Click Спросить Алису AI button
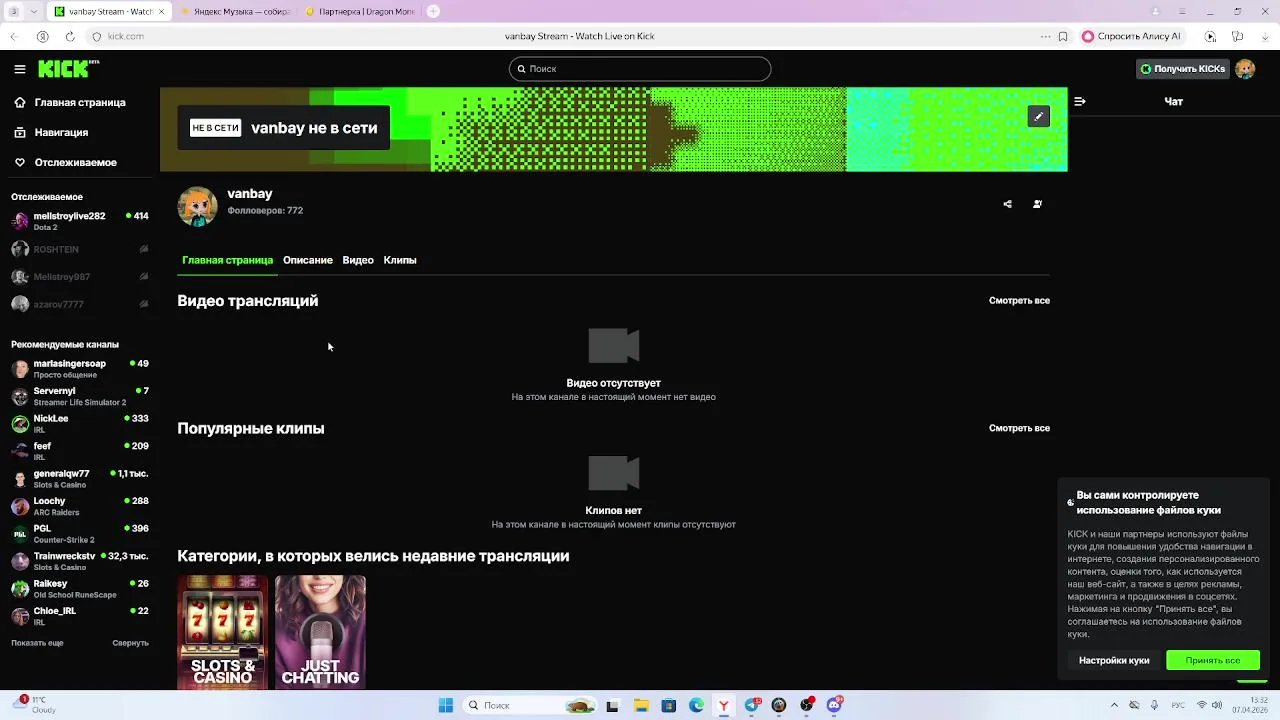This screenshot has height=720, width=1280. [x=1130, y=36]
